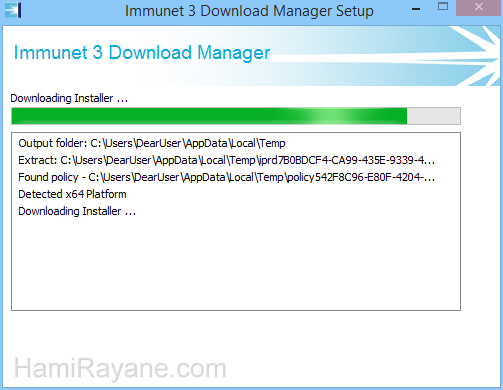The height and width of the screenshot is (390, 503).
Task: Click the window title 'Immunet 3 Download Manager Setup'
Action: 249,11
